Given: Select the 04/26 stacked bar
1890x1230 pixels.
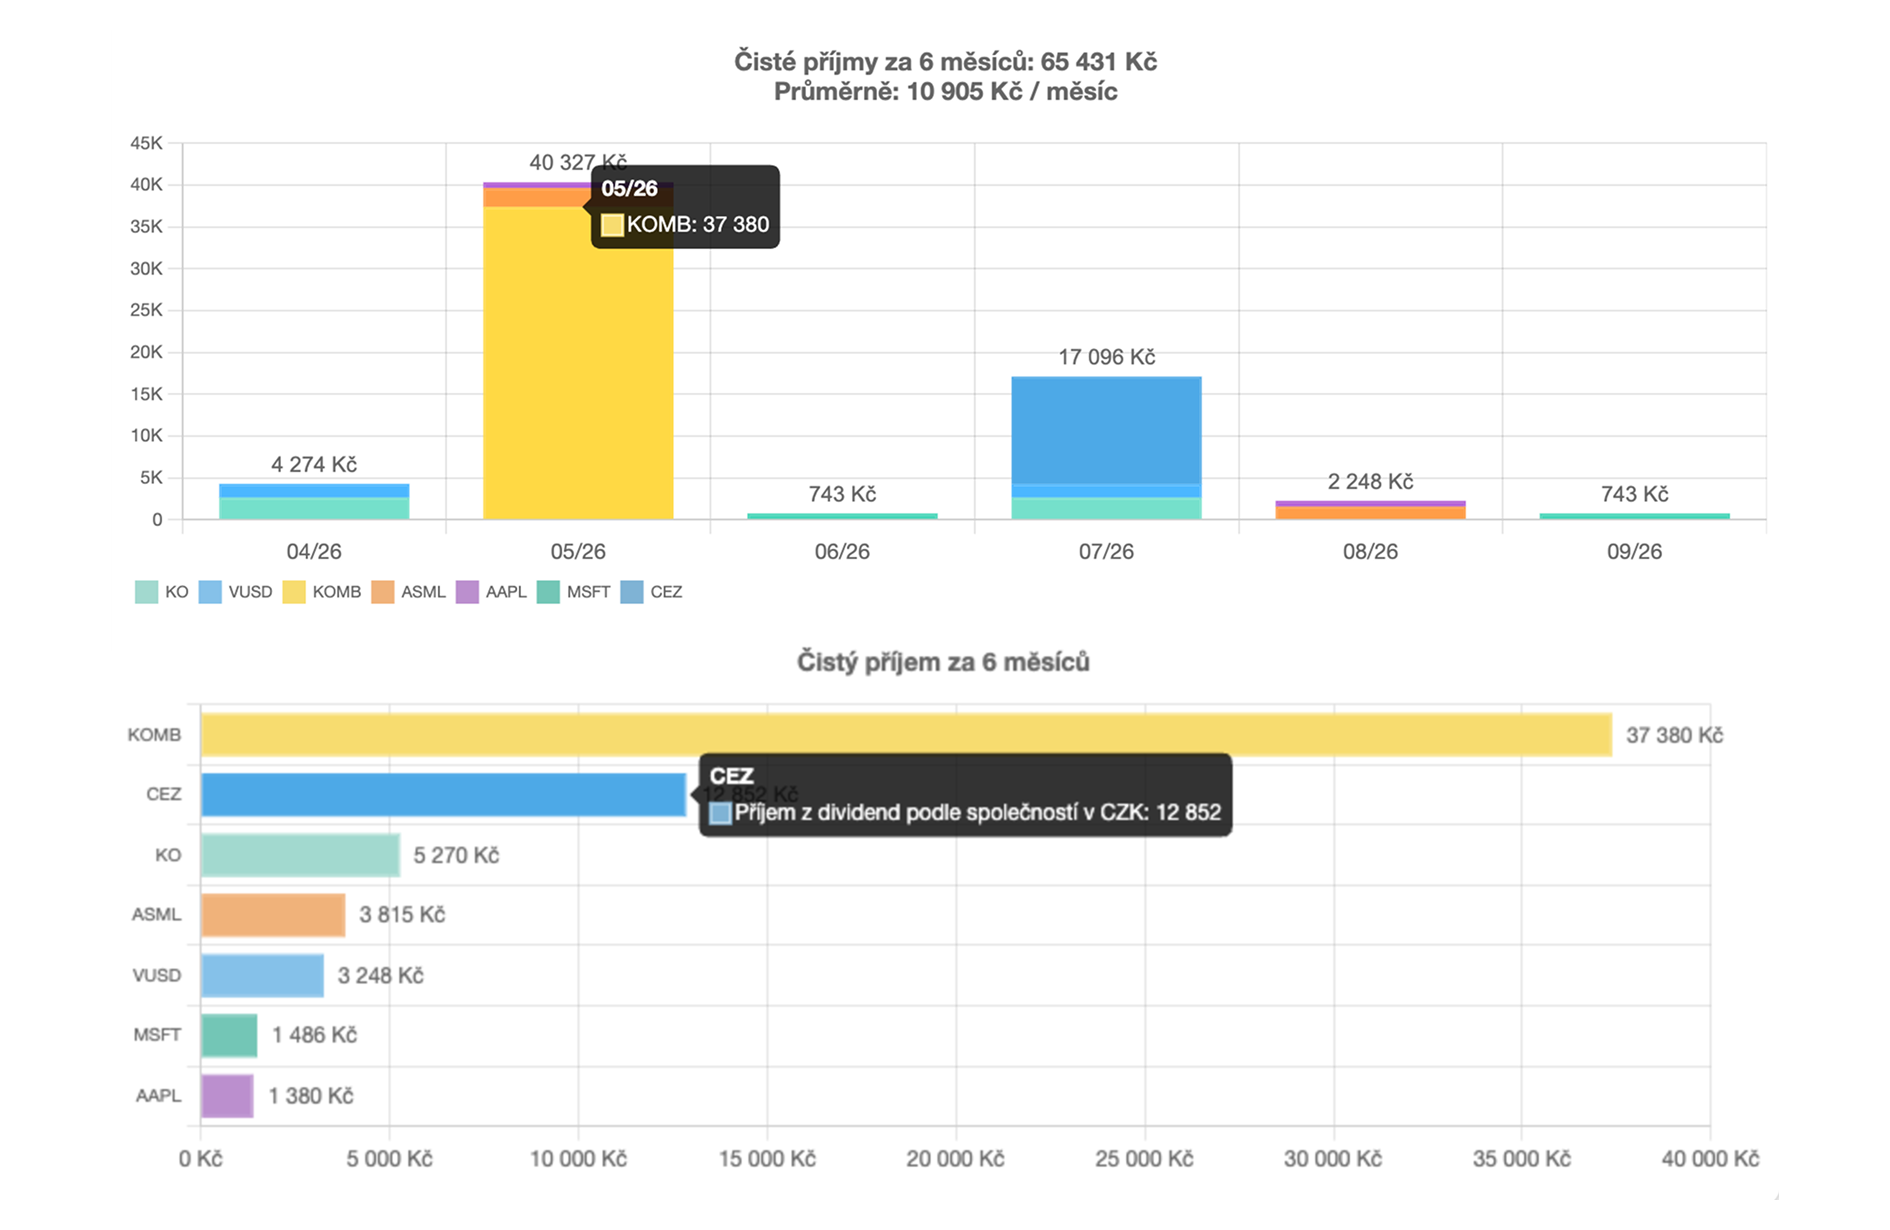Looking at the screenshot, I should click(314, 502).
